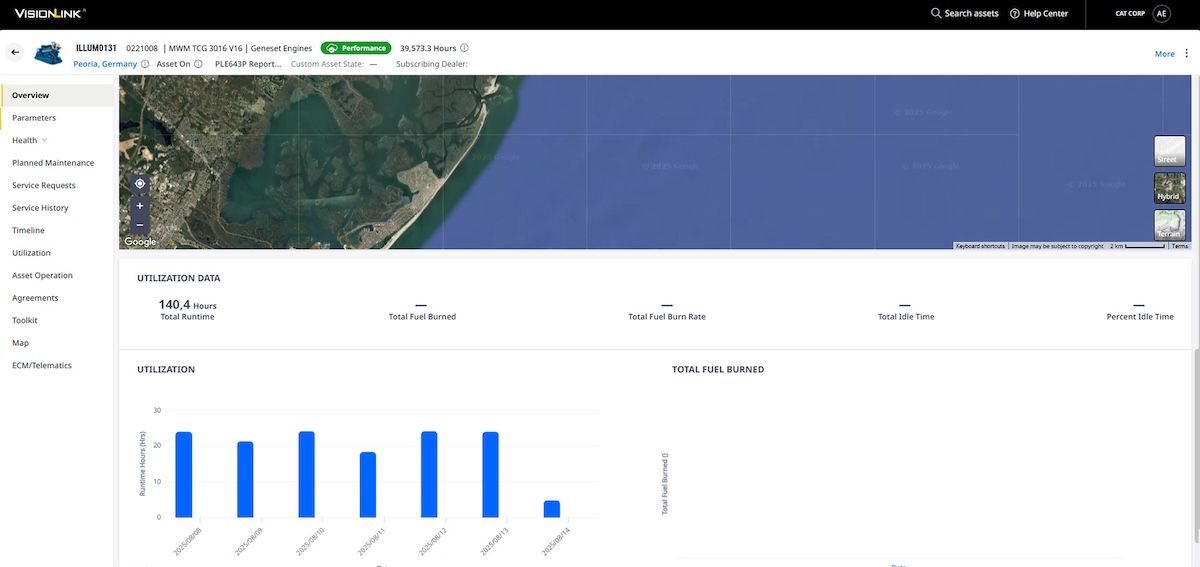Click info icon next to 39,573.3 Hours
Viewport: 1200px width, 567px height.
[464, 48]
